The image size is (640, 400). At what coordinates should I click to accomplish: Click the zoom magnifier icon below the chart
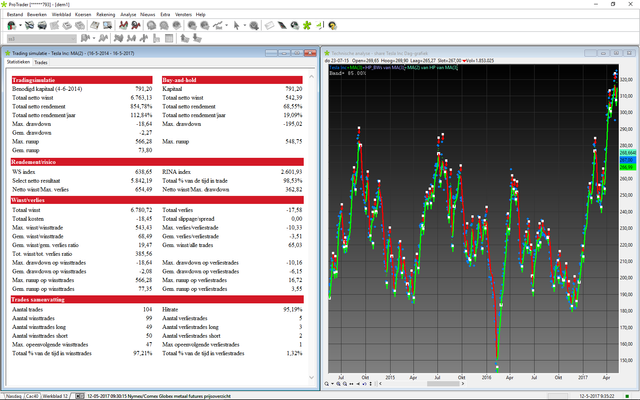pos(327,384)
